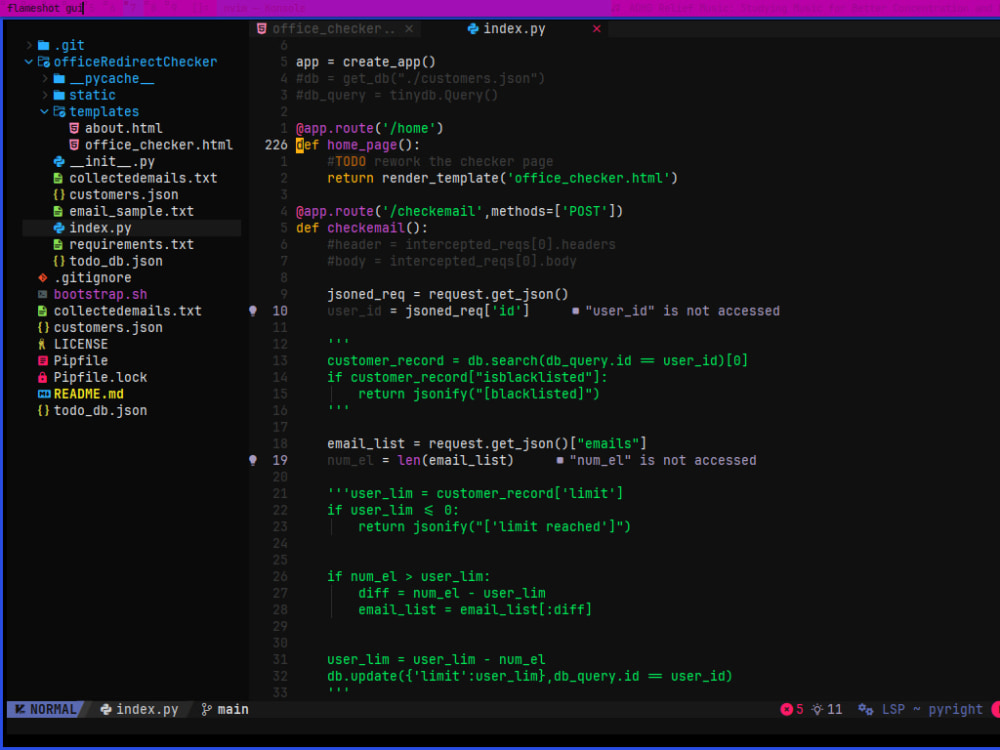Click line number 226 in the gutter
The height and width of the screenshot is (750, 1000).
pos(276,145)
